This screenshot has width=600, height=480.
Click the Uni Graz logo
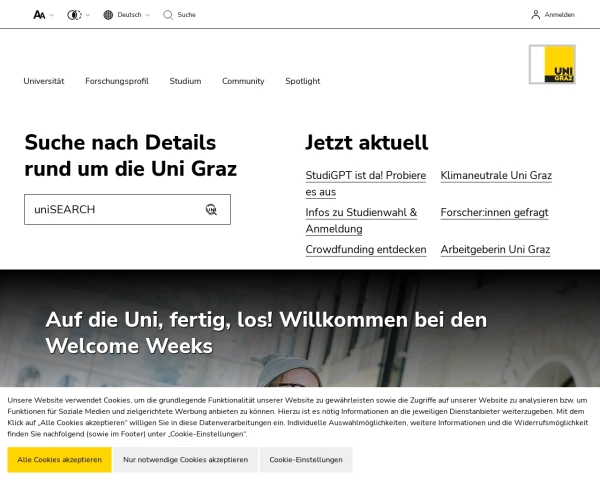(x=552, y=64)
